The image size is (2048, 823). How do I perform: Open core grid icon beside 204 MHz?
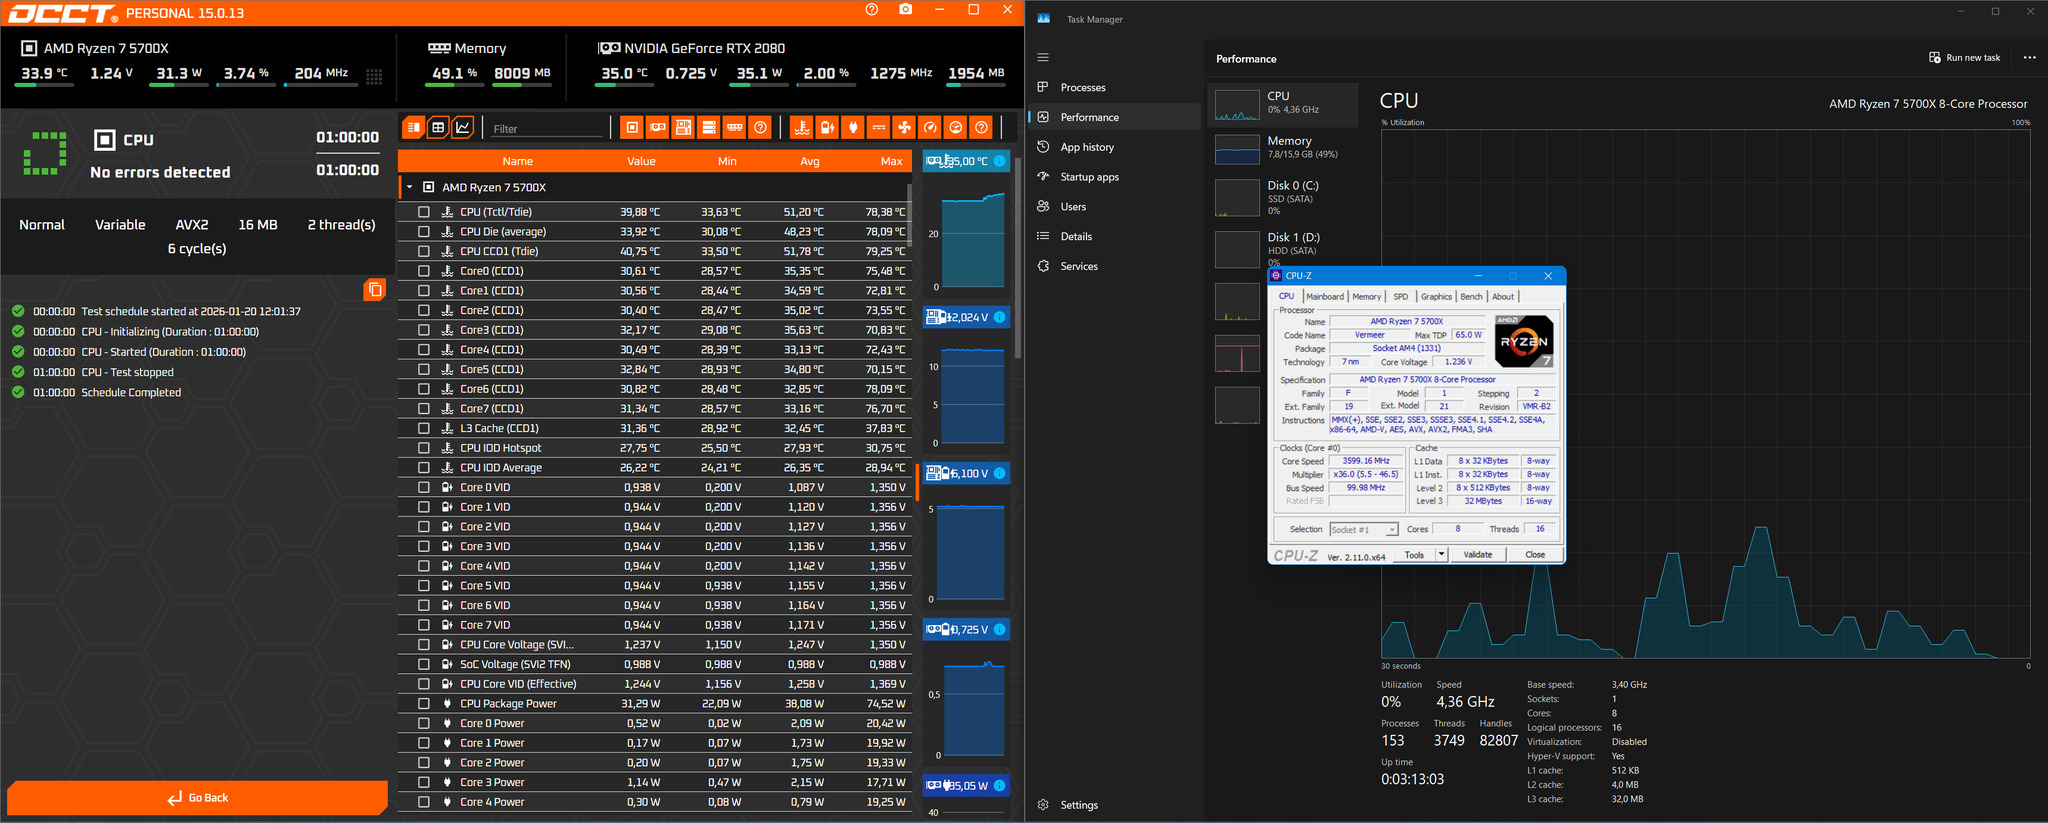click(374, 76)
